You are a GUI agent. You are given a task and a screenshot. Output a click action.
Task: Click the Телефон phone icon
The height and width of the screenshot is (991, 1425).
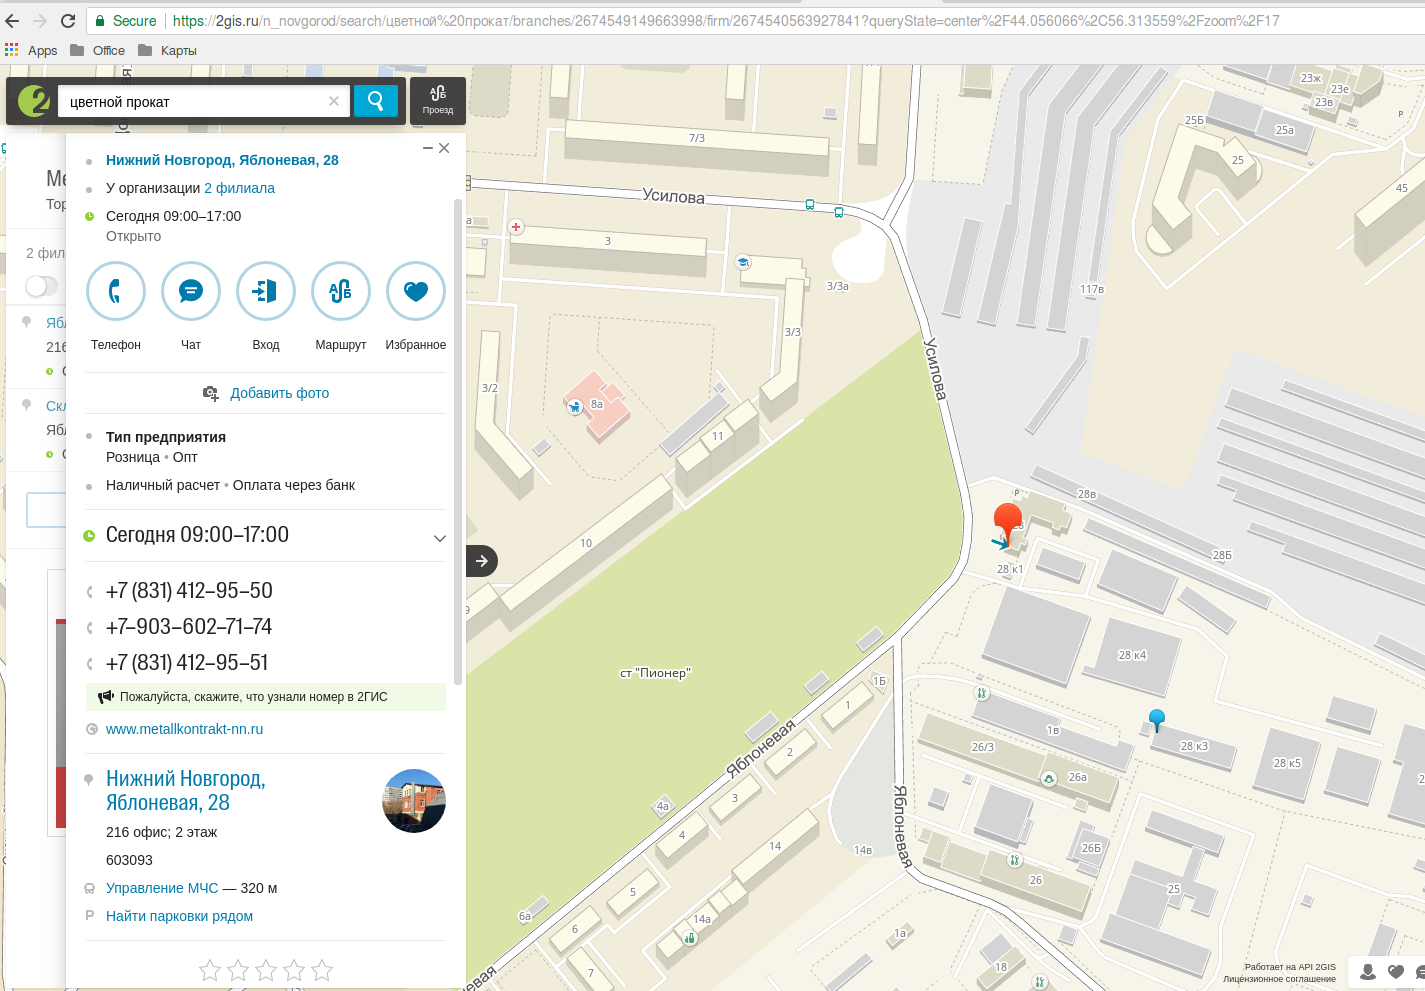pyautogui.click(x=116, y=291)
